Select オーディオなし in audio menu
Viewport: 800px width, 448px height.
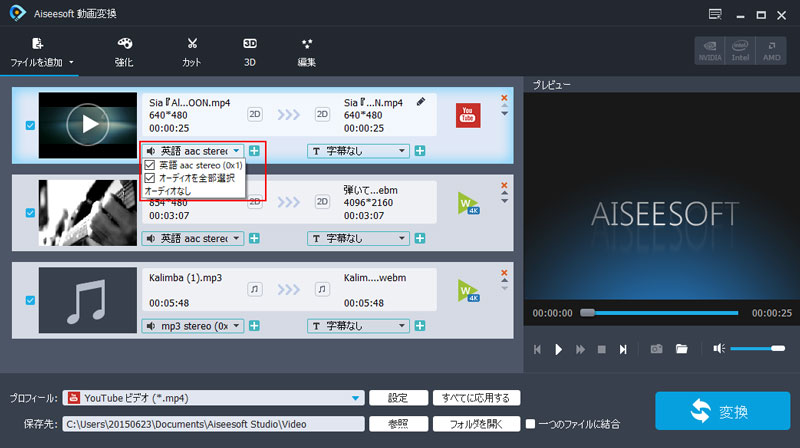coord(168,191)
